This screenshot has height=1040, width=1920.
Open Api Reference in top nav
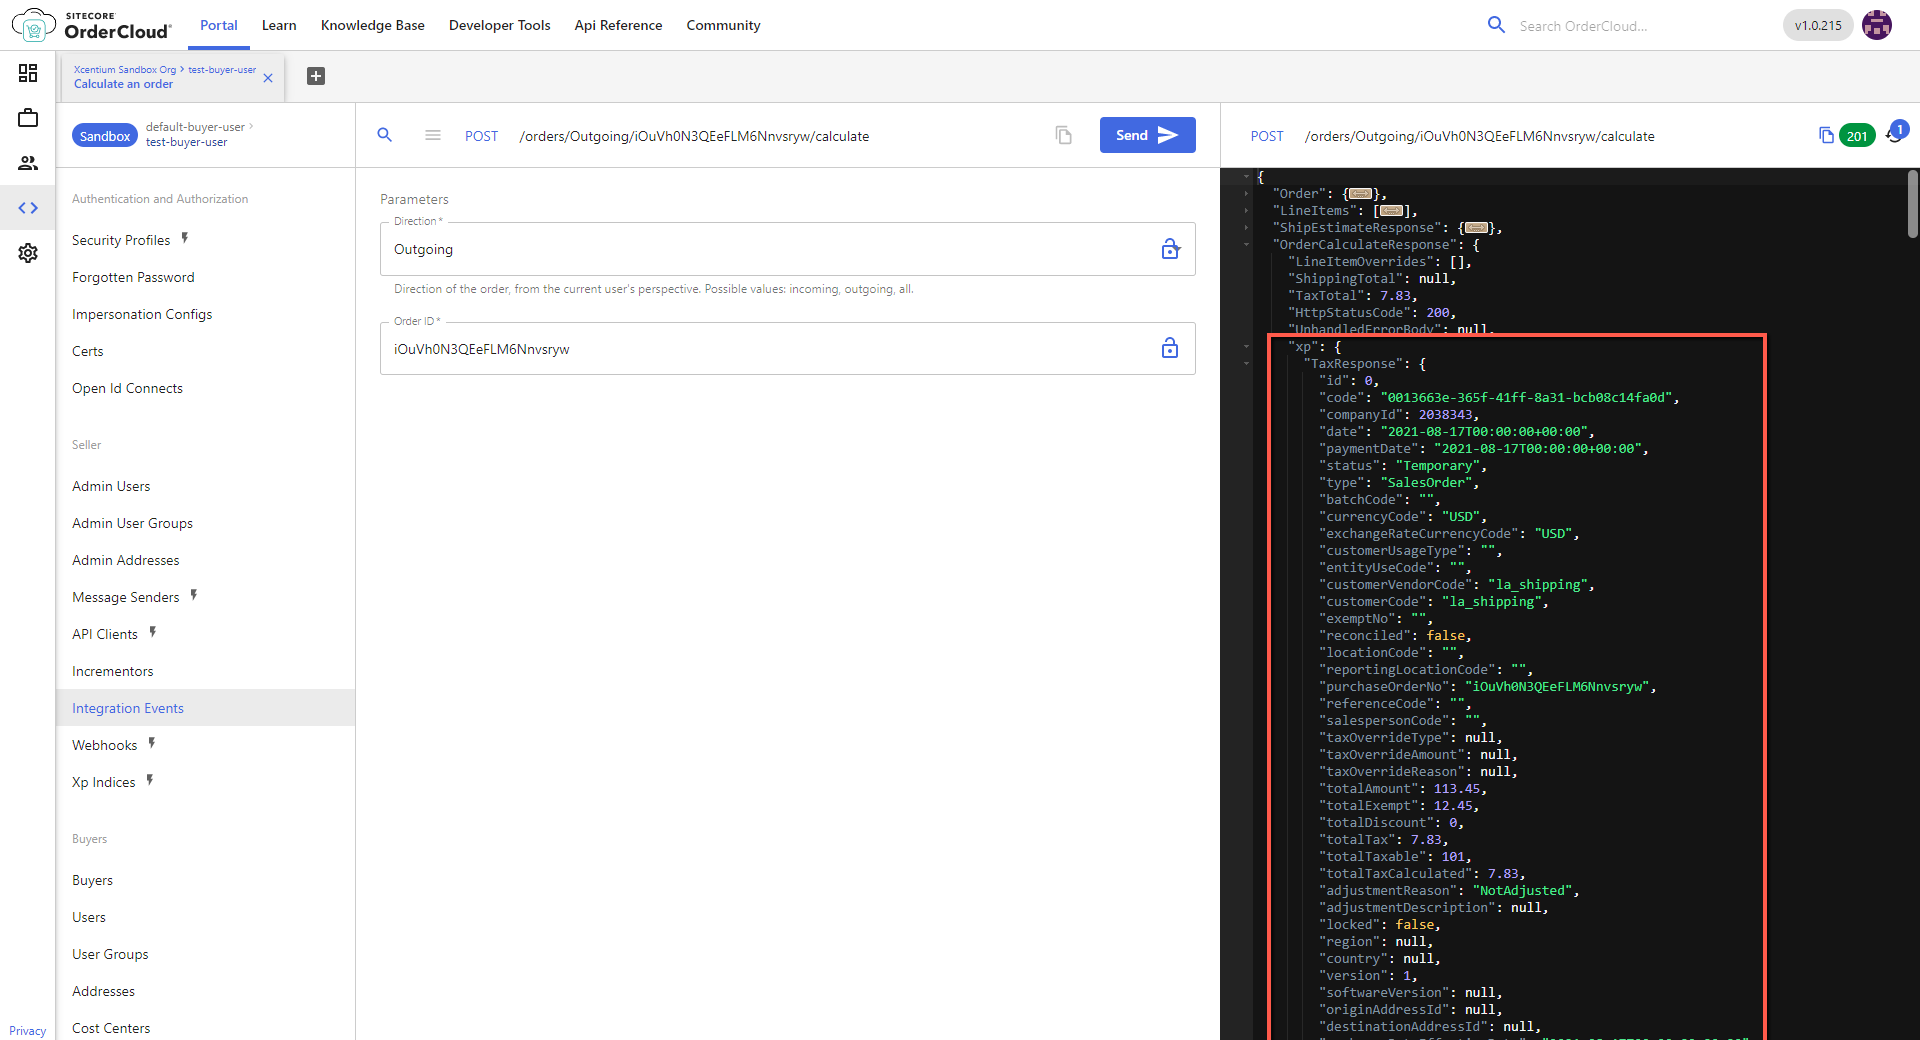click(618, 25)
